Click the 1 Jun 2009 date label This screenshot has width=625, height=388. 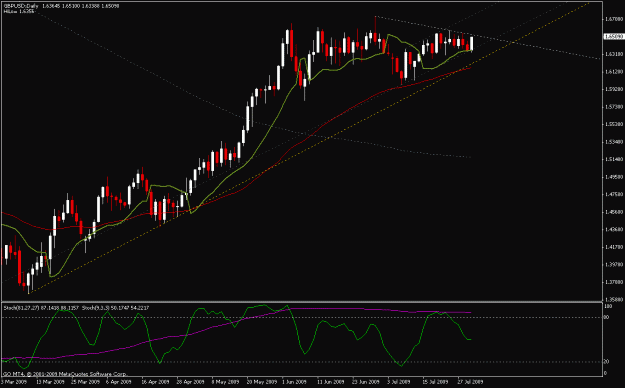294,382
